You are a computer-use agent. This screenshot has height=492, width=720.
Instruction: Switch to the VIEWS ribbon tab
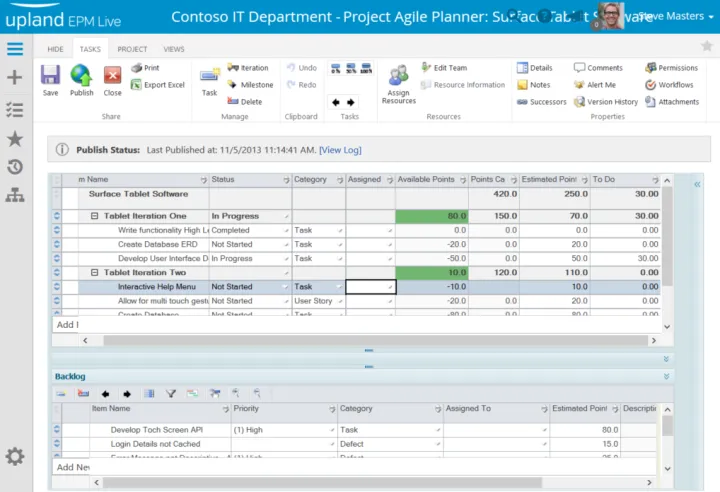click(x=174, y=49)
